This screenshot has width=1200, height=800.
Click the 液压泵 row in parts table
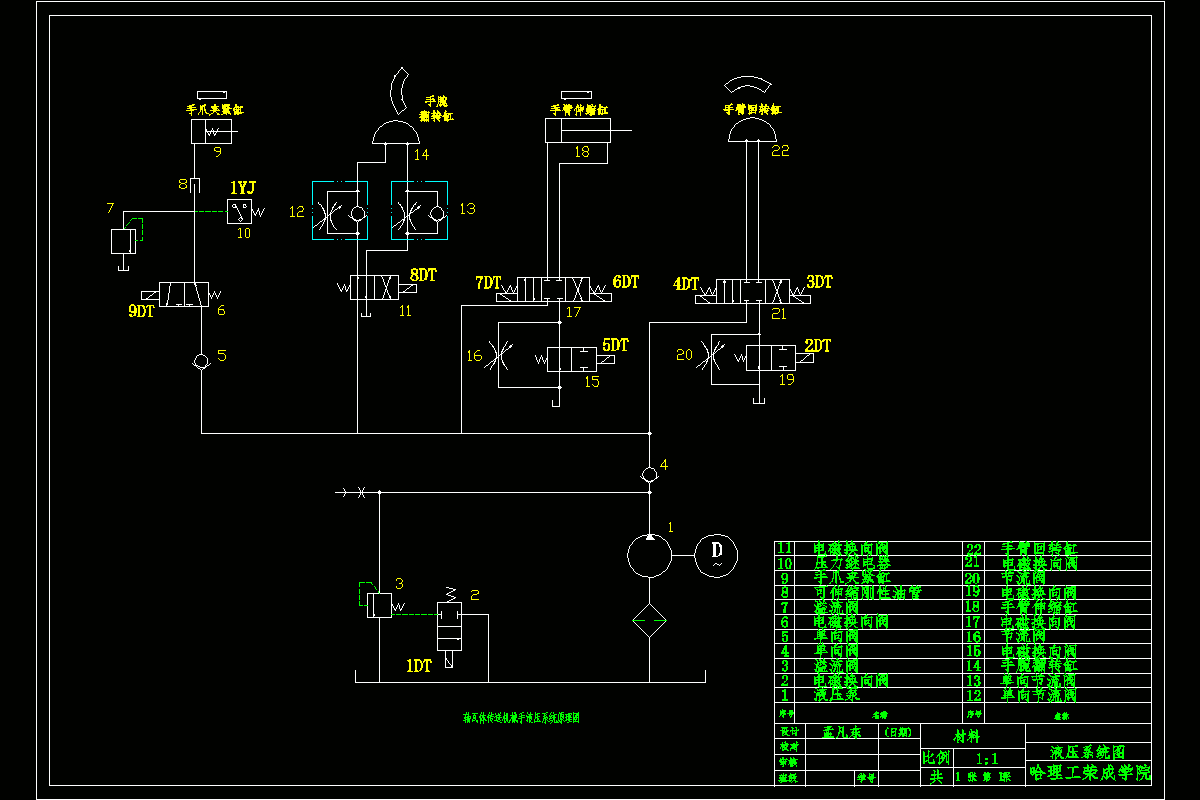pos(869,695)
